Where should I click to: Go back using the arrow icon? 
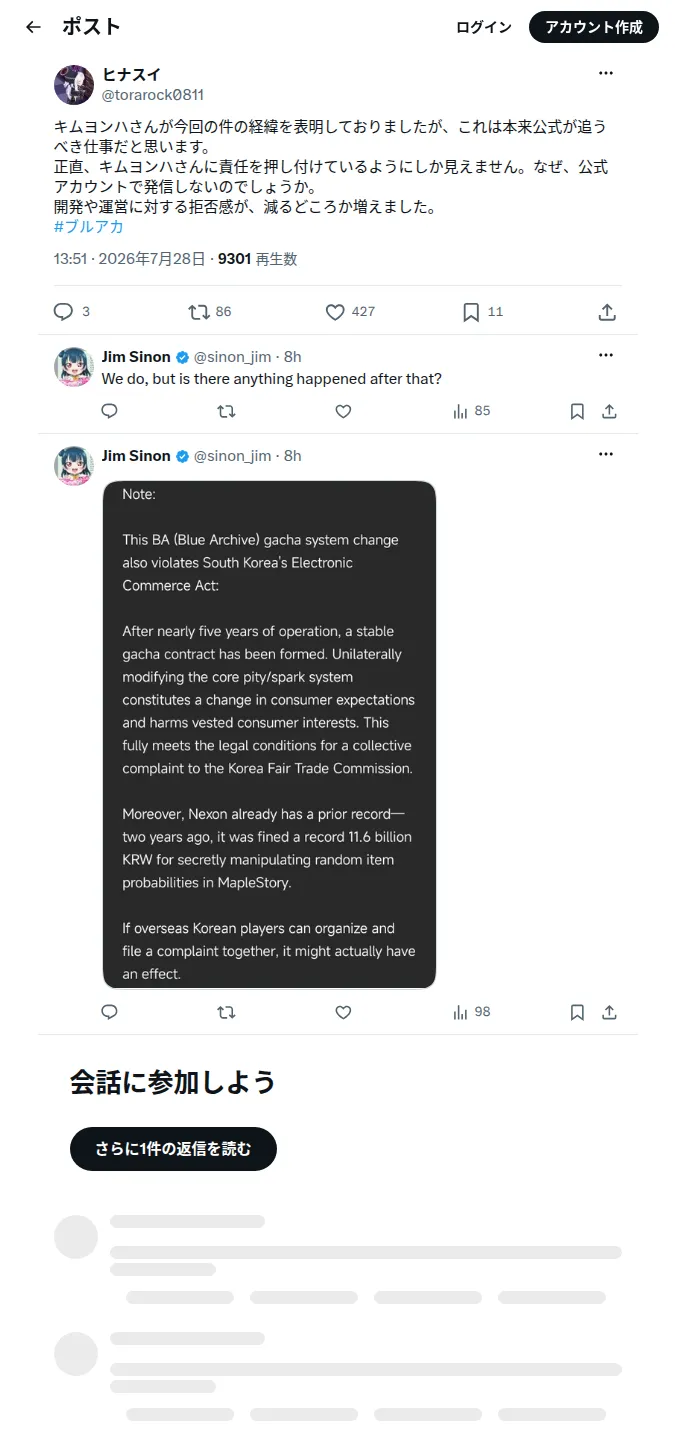(33, 27)
